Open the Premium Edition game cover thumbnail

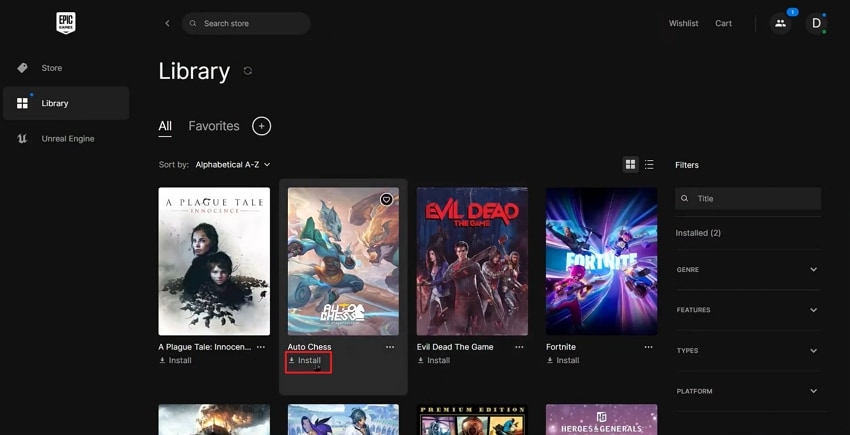click(472, 419)
